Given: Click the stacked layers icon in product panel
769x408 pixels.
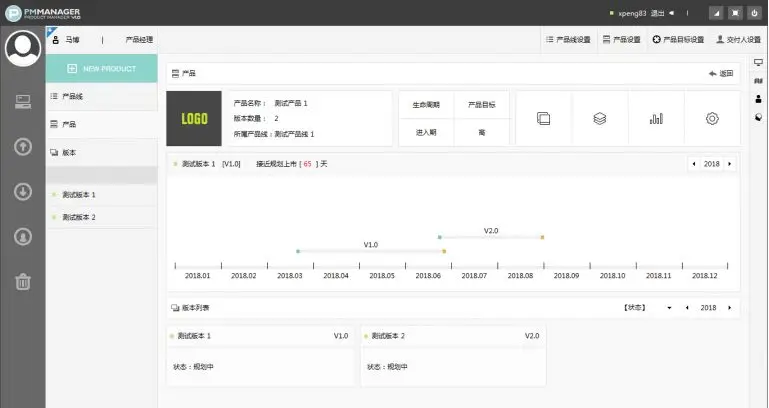Looking at the screenshot, I should [599, 118].
